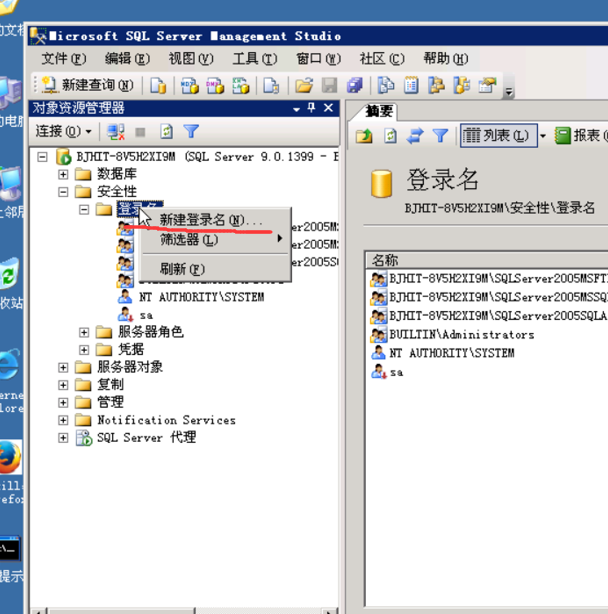
Task: Select SQLServer2005MSFT login in summary list
Action: click(x=498, y=279)
